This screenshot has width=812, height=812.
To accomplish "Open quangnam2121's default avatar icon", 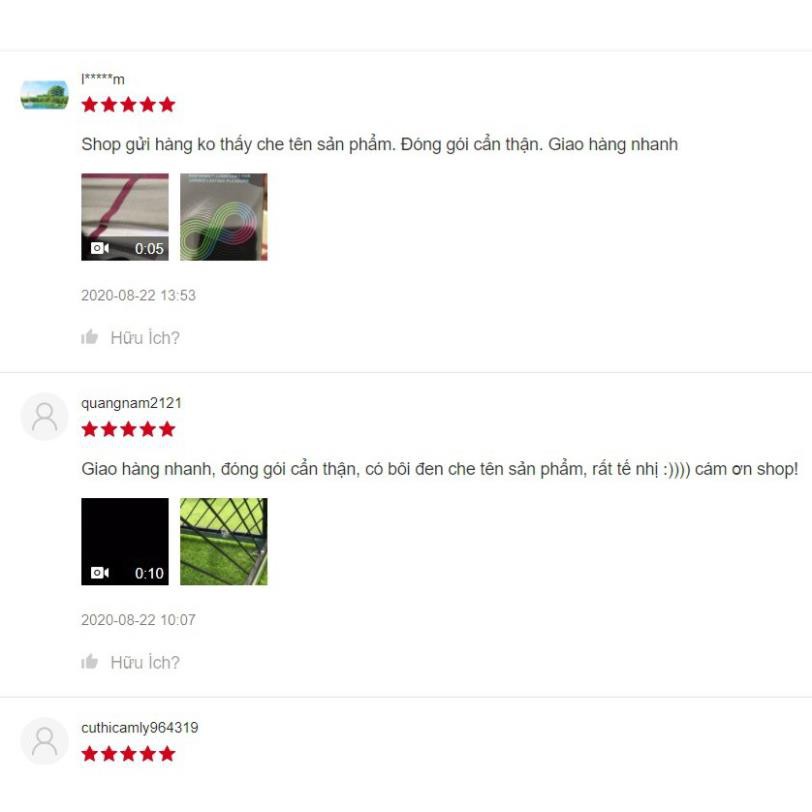I will coord(45,416).
